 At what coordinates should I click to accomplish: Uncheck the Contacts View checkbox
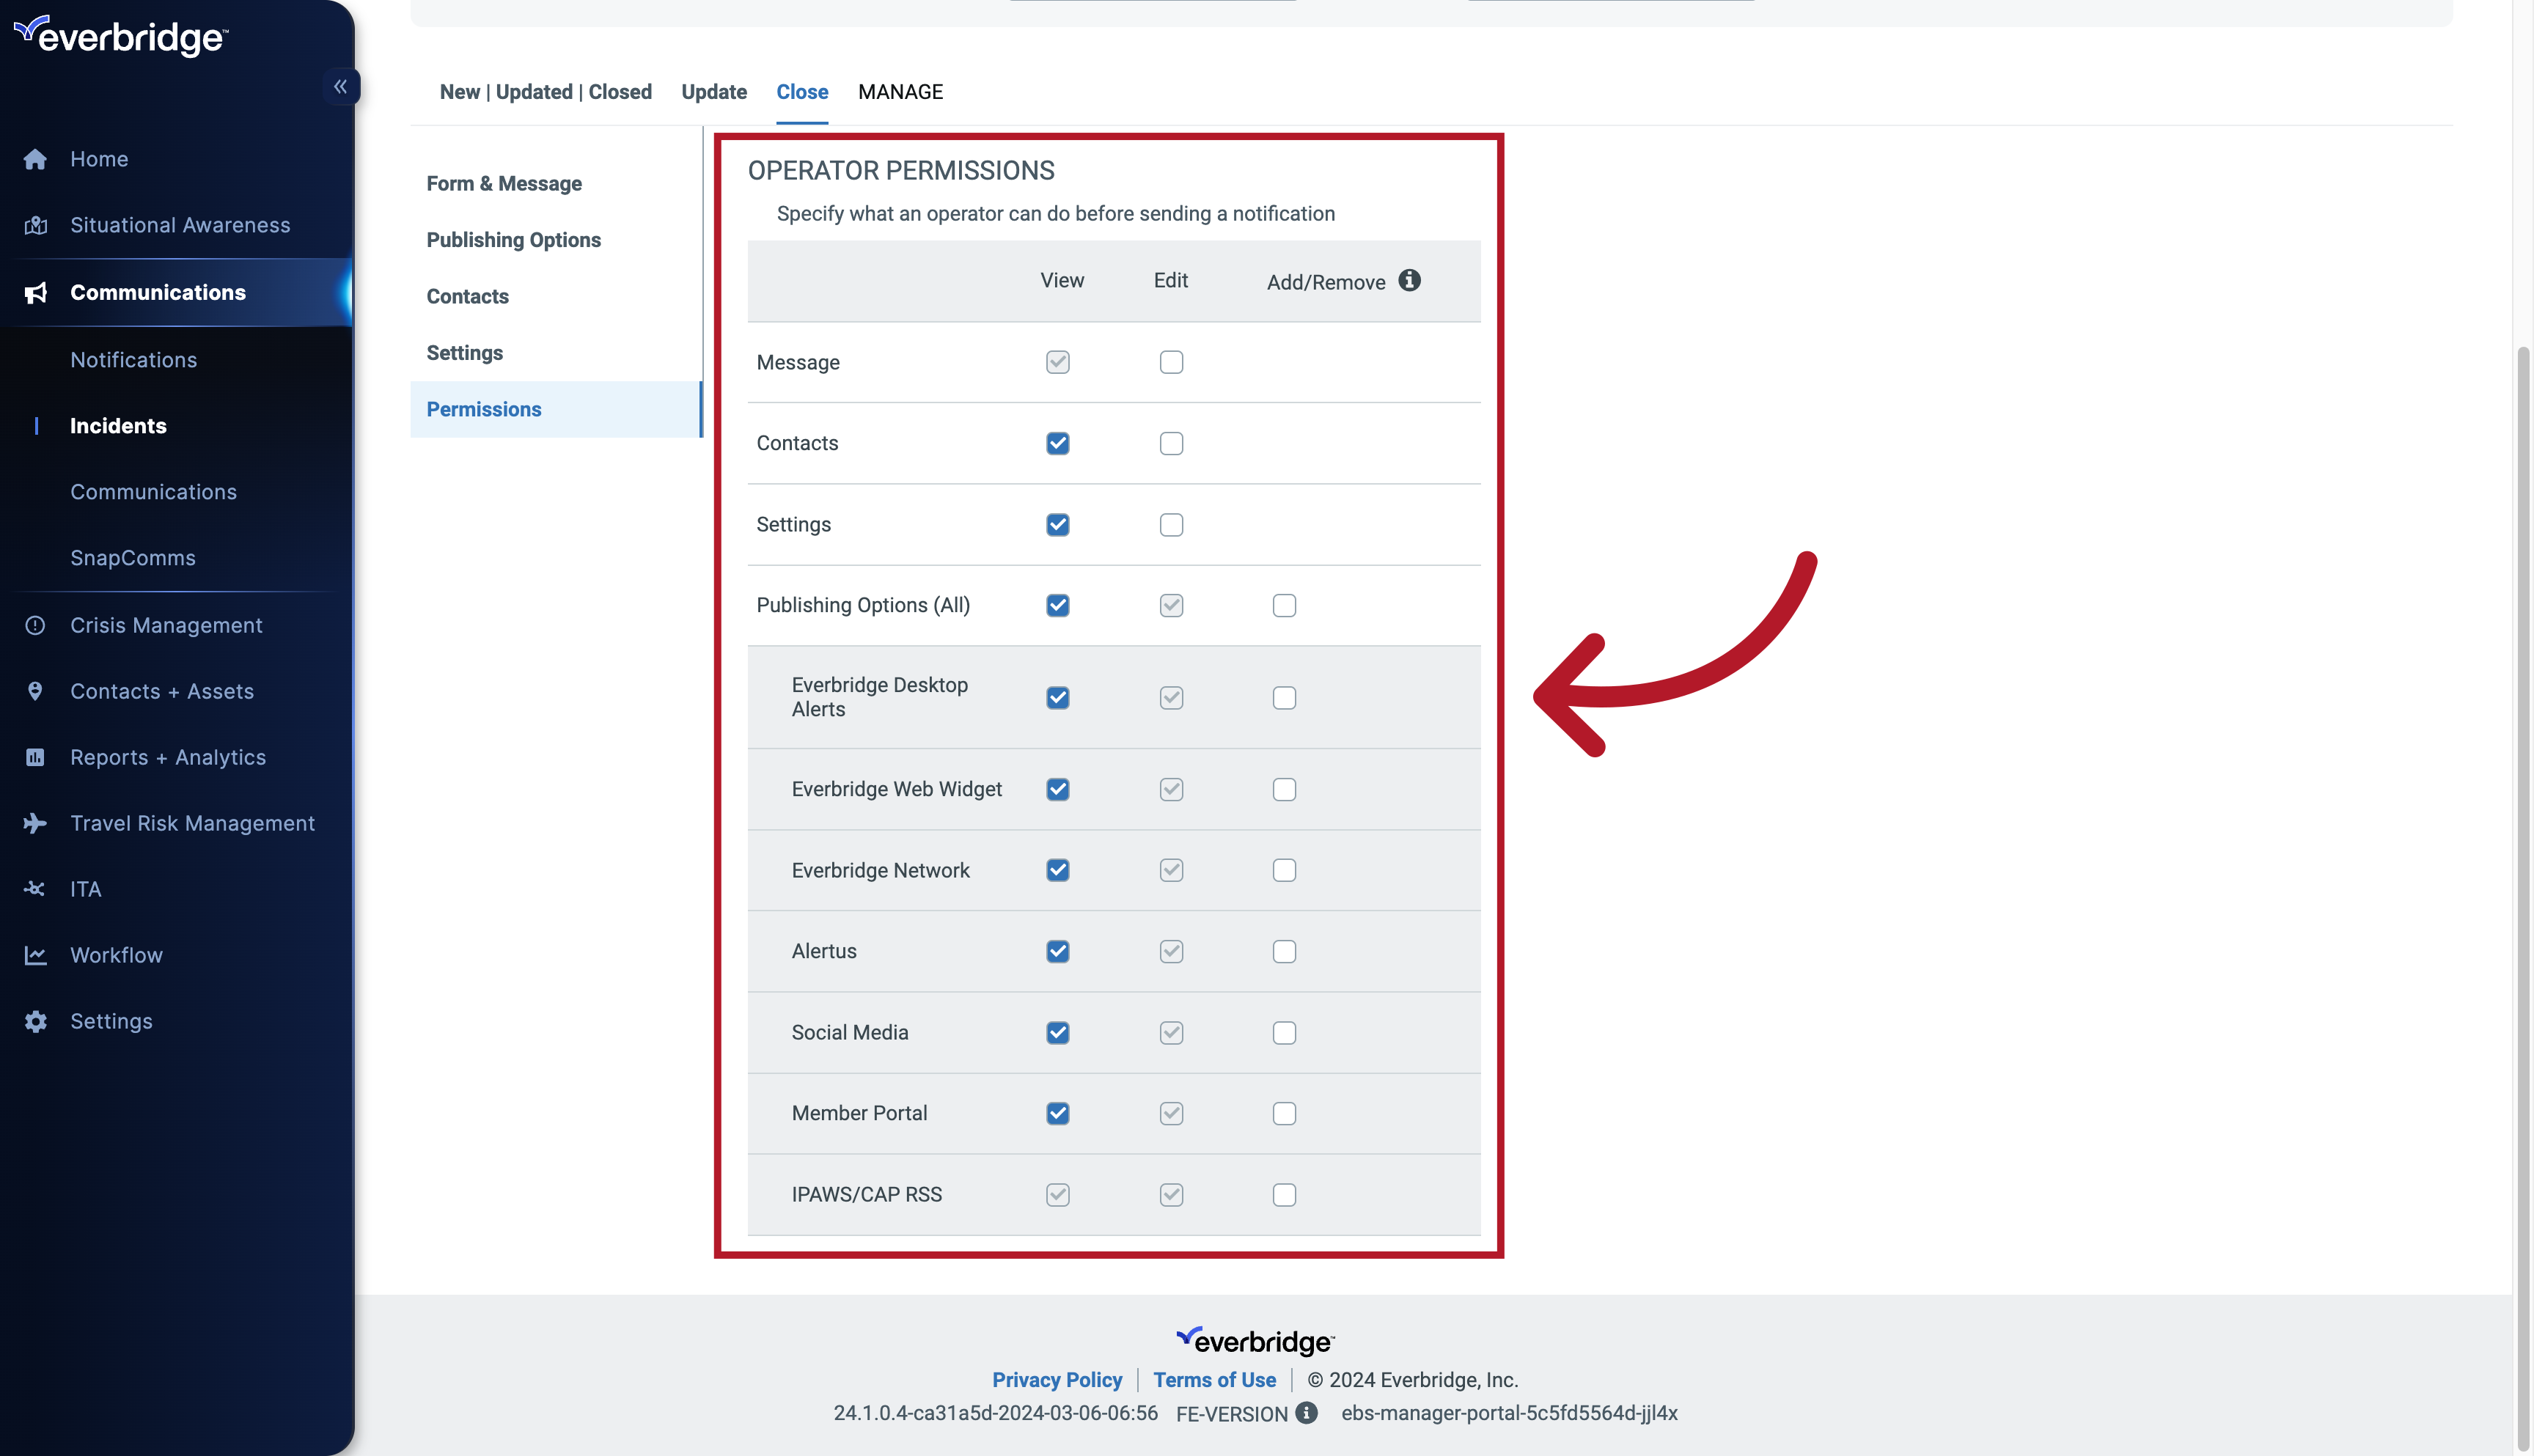click(1057, 443)
